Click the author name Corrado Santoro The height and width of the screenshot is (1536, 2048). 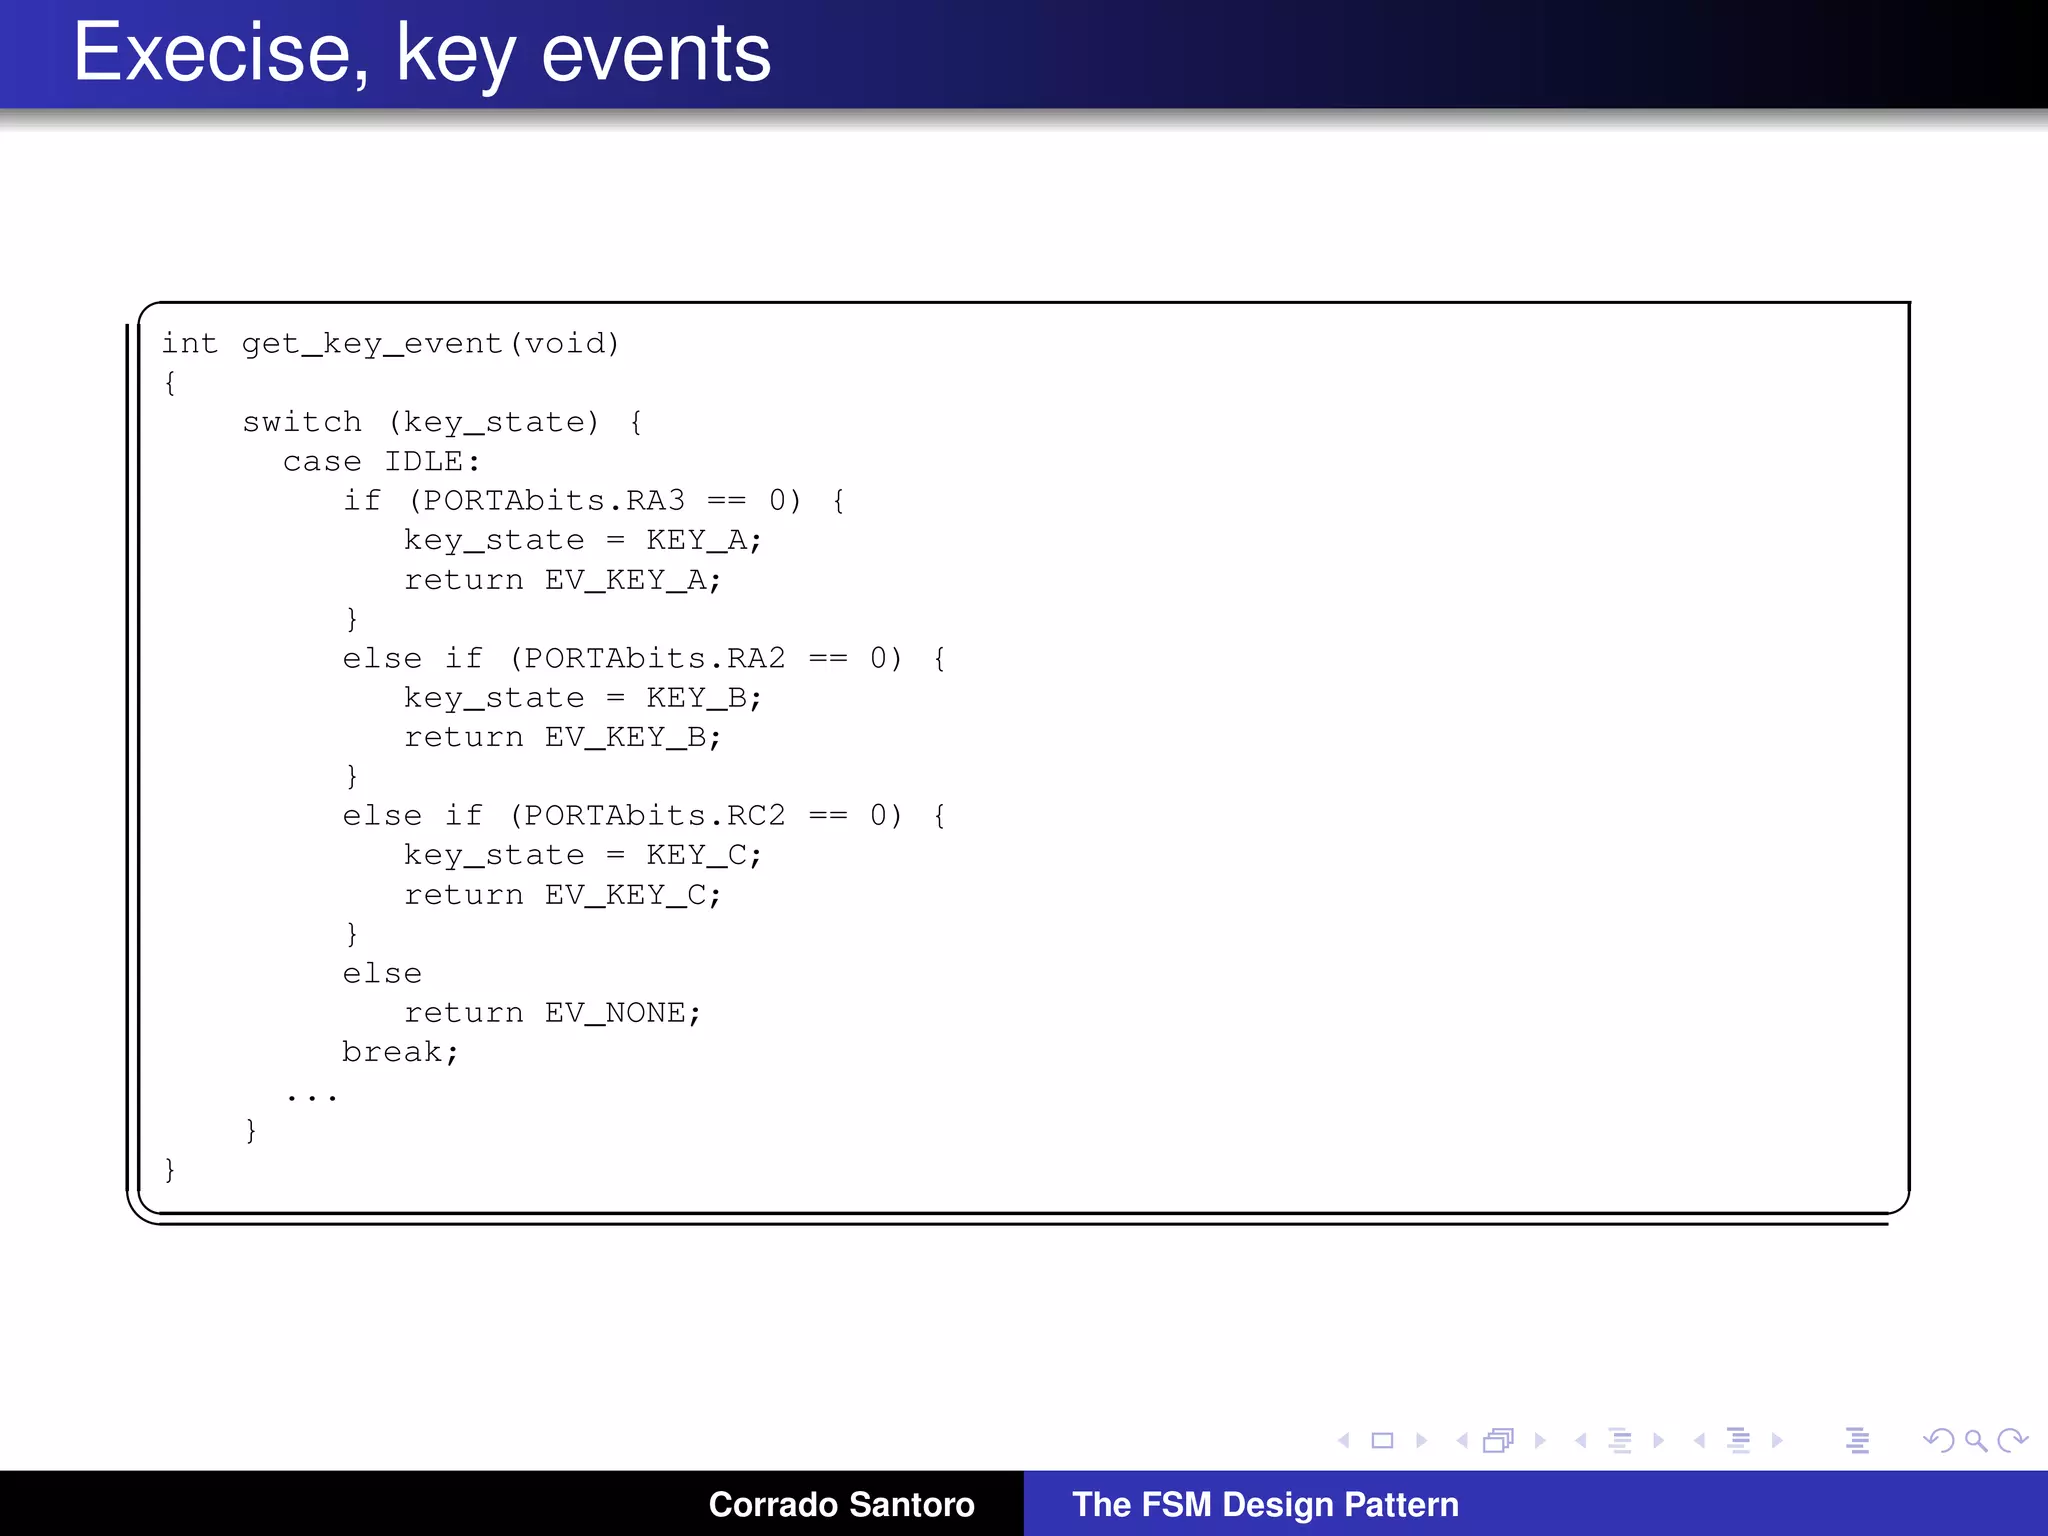pos(841,1504)
